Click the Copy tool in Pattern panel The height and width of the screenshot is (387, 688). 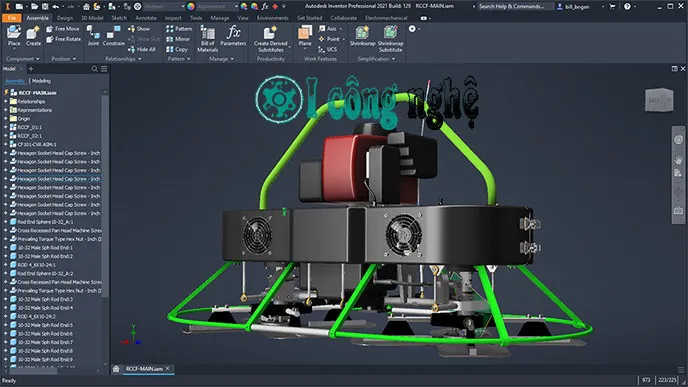(177, 50)
